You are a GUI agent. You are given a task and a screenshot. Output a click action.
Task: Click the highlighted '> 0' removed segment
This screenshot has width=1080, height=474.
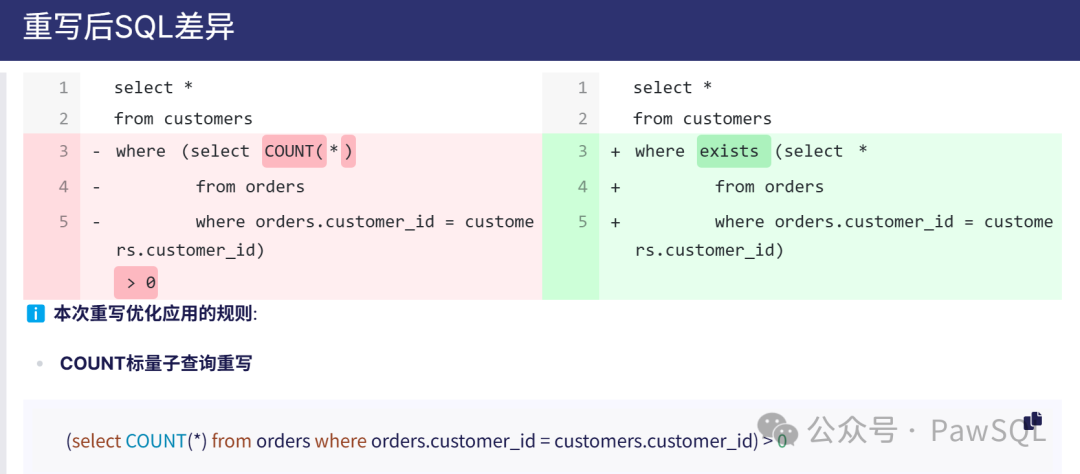[137, 283]
